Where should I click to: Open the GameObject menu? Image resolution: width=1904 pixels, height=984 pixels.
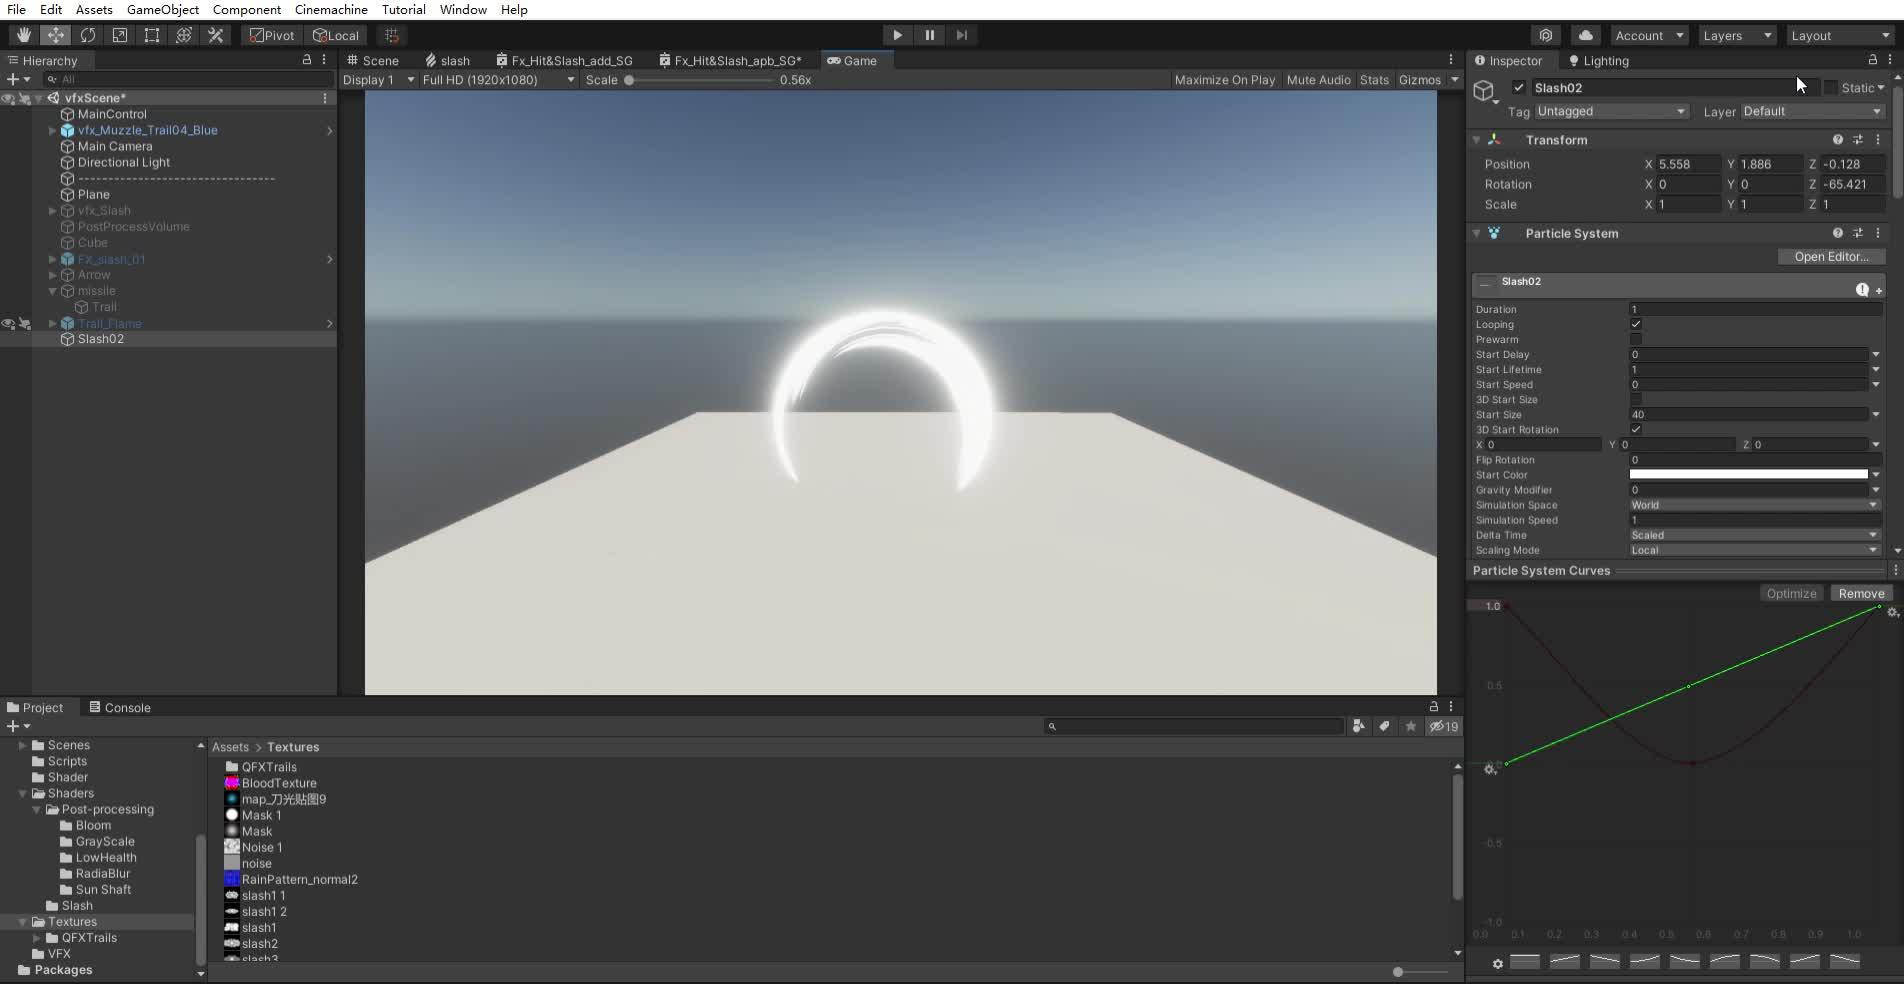pyautogui.click(x=162, y=9)
